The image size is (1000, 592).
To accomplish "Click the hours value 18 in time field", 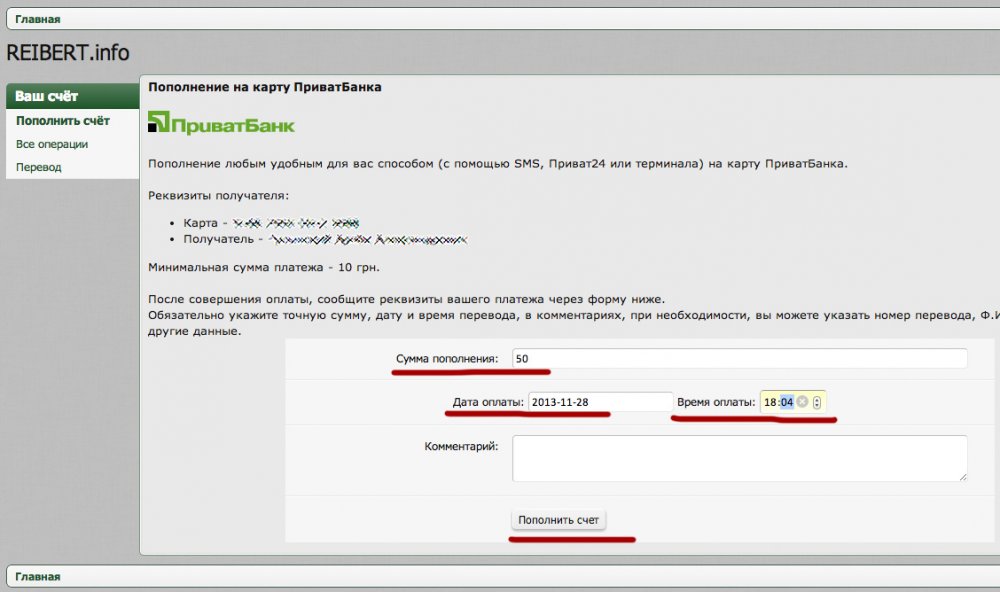I will coord(770,403).
